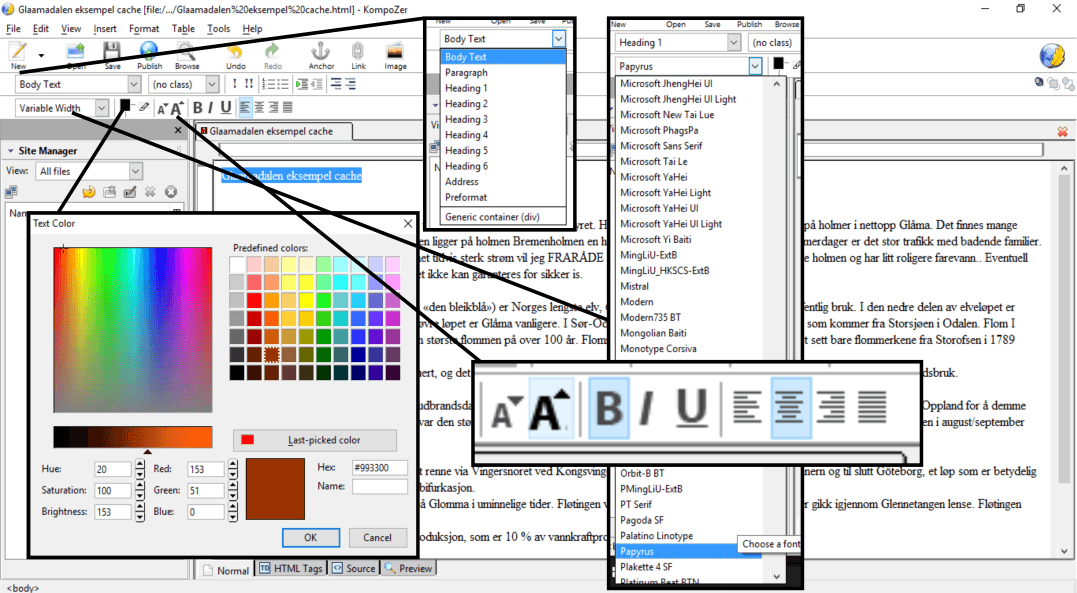Toggle left alignment in the enlarged toolbar

point(747,407)
